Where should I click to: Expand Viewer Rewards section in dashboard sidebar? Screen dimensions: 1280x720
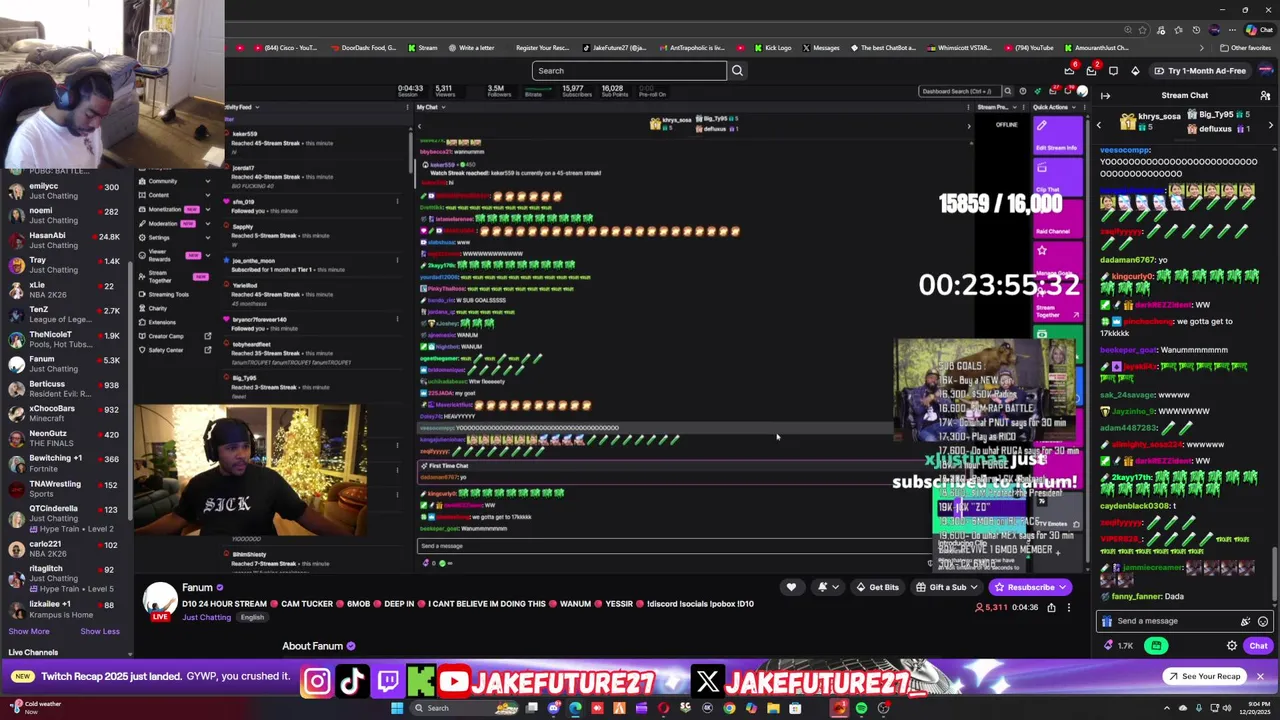point(207,255)
